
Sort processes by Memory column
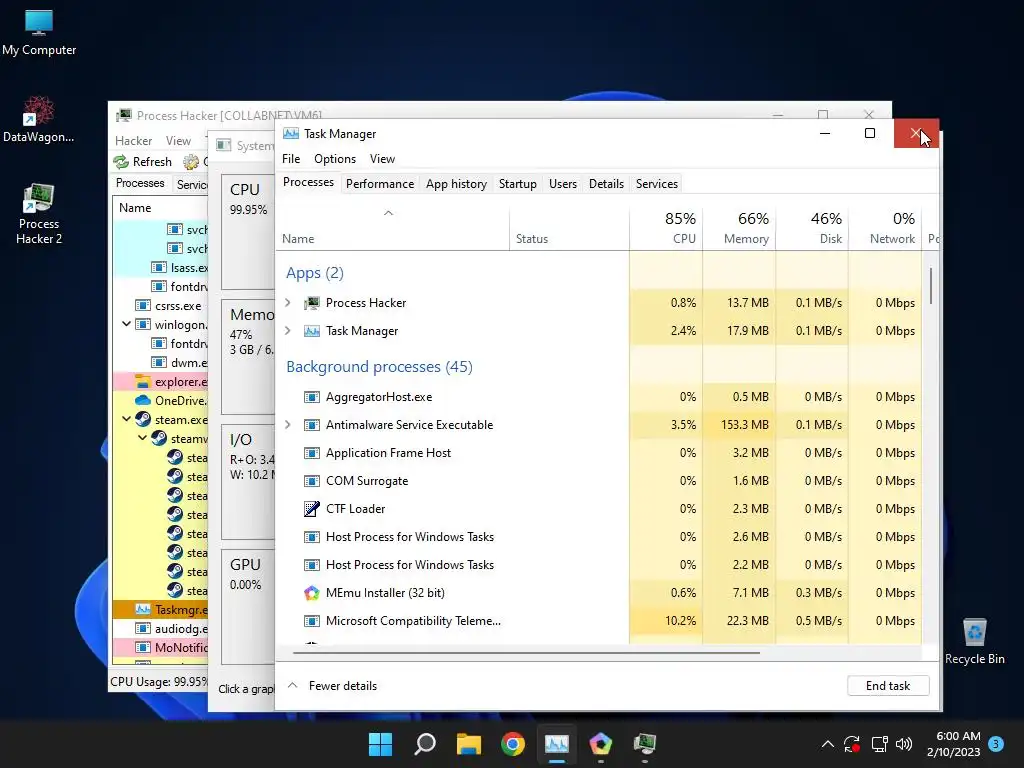[739, 228]
